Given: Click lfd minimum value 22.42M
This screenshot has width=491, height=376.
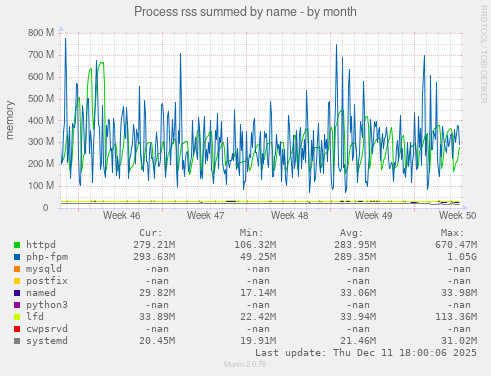Looking at the screenshot, I should (x=258, y=317).
